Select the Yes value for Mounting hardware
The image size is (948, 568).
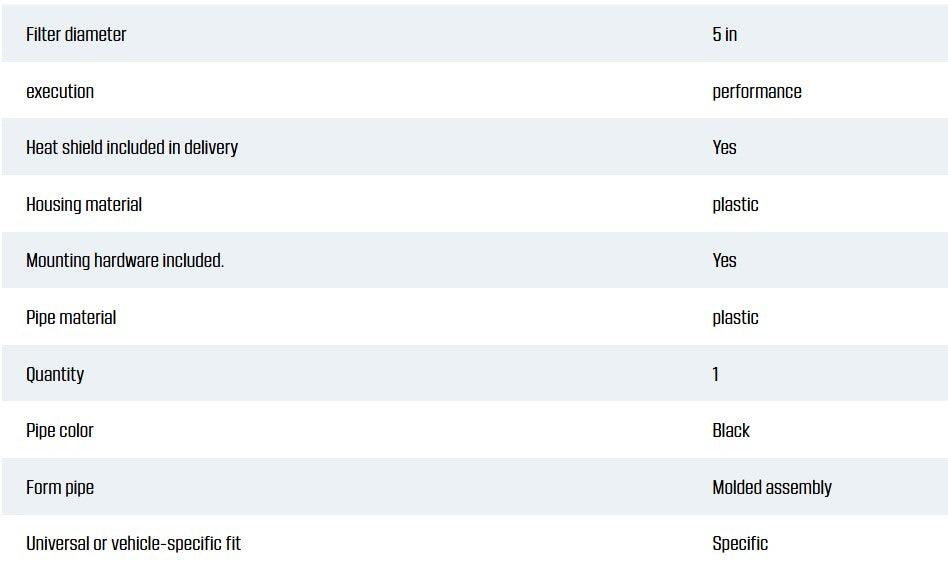click(x=725, y=260)
